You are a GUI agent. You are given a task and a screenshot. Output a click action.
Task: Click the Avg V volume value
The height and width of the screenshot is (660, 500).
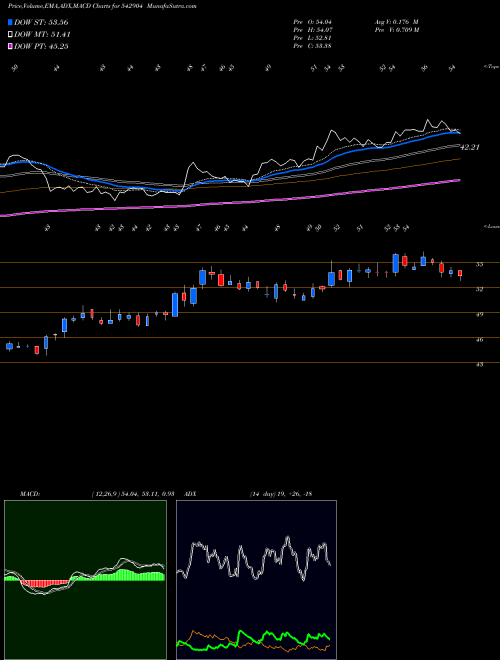pos(396,22)
